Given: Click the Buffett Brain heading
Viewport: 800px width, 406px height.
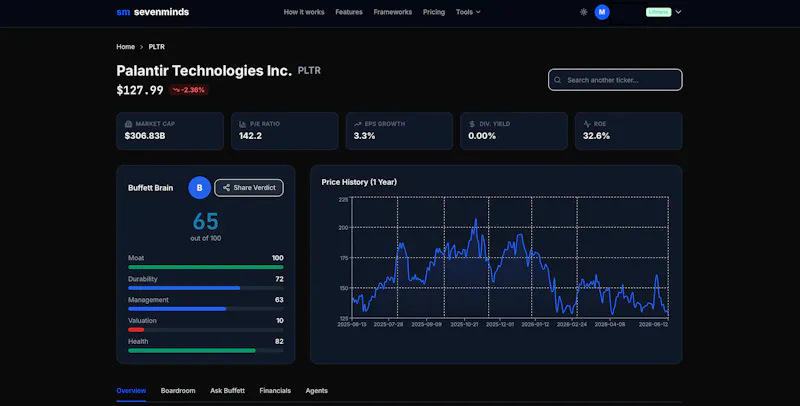Looking at the screenshot, I should point(151,188).
